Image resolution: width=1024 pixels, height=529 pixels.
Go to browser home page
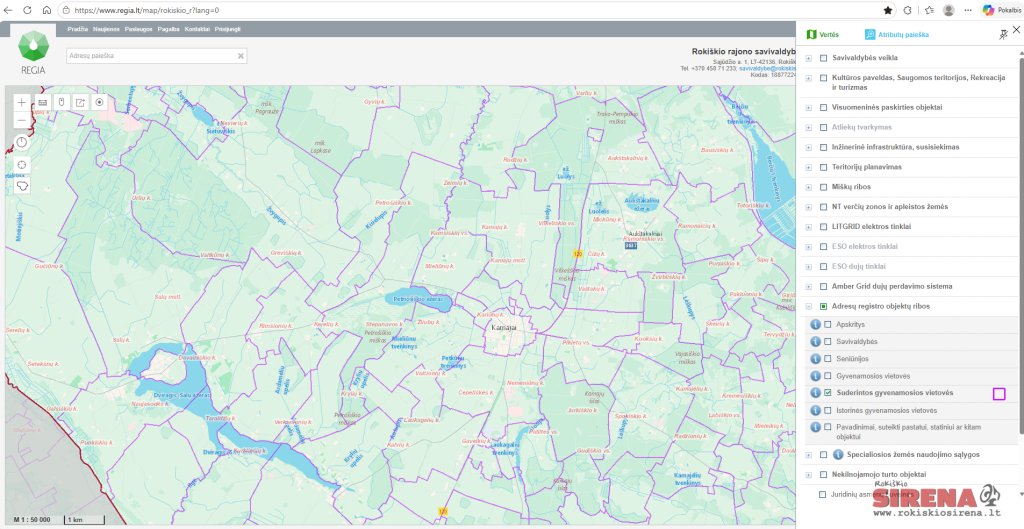pos(46,10)
